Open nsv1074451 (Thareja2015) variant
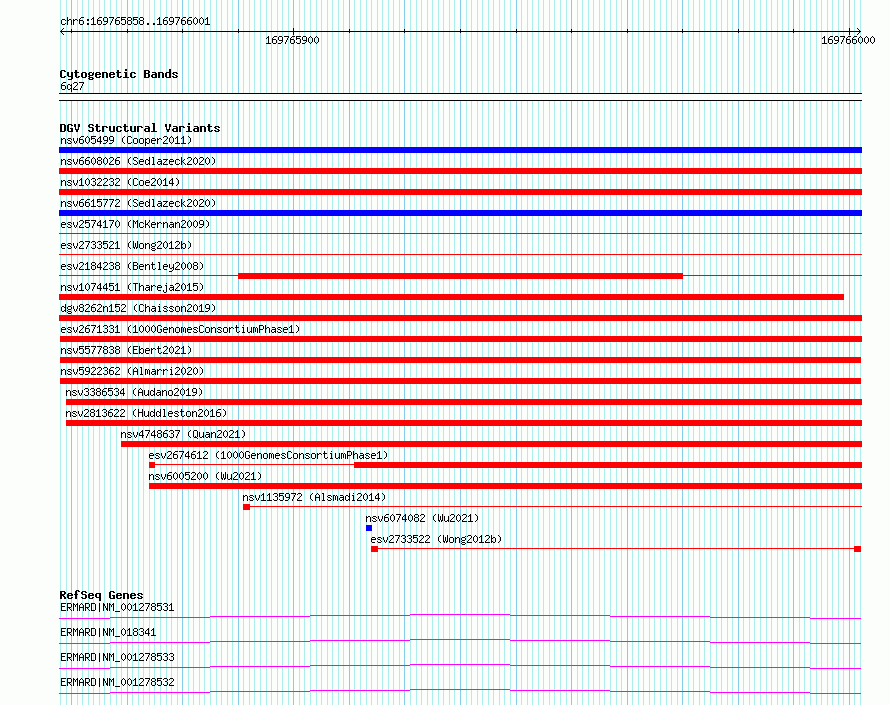890x705 pixels. pyautogui.click(x=132, y=287)
